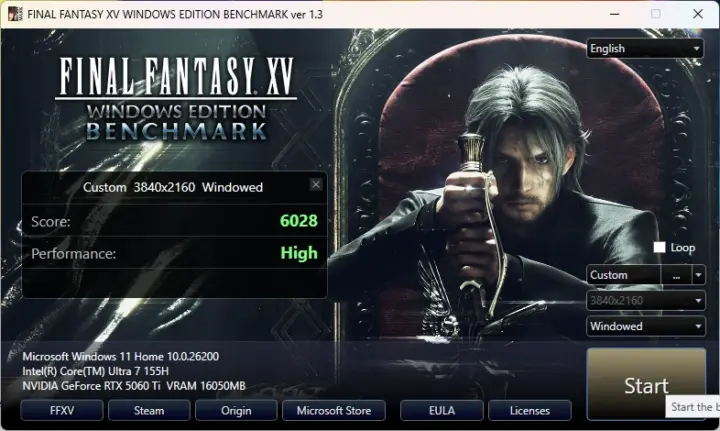Enable the Loop checkbox
The width and height of the screenshot is (720, 431).
tap(659, 247)
